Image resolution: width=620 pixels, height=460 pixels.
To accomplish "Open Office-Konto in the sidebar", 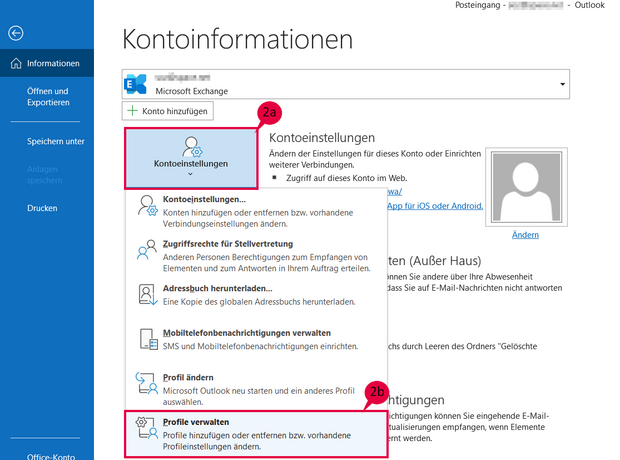I will (x=51, y=456).
